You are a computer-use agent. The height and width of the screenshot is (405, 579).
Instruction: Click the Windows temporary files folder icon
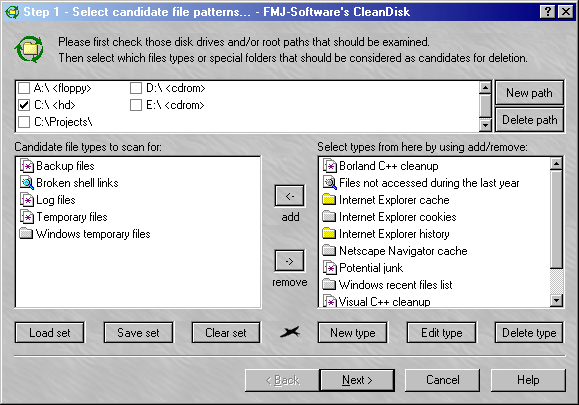(x=26, y=234)
